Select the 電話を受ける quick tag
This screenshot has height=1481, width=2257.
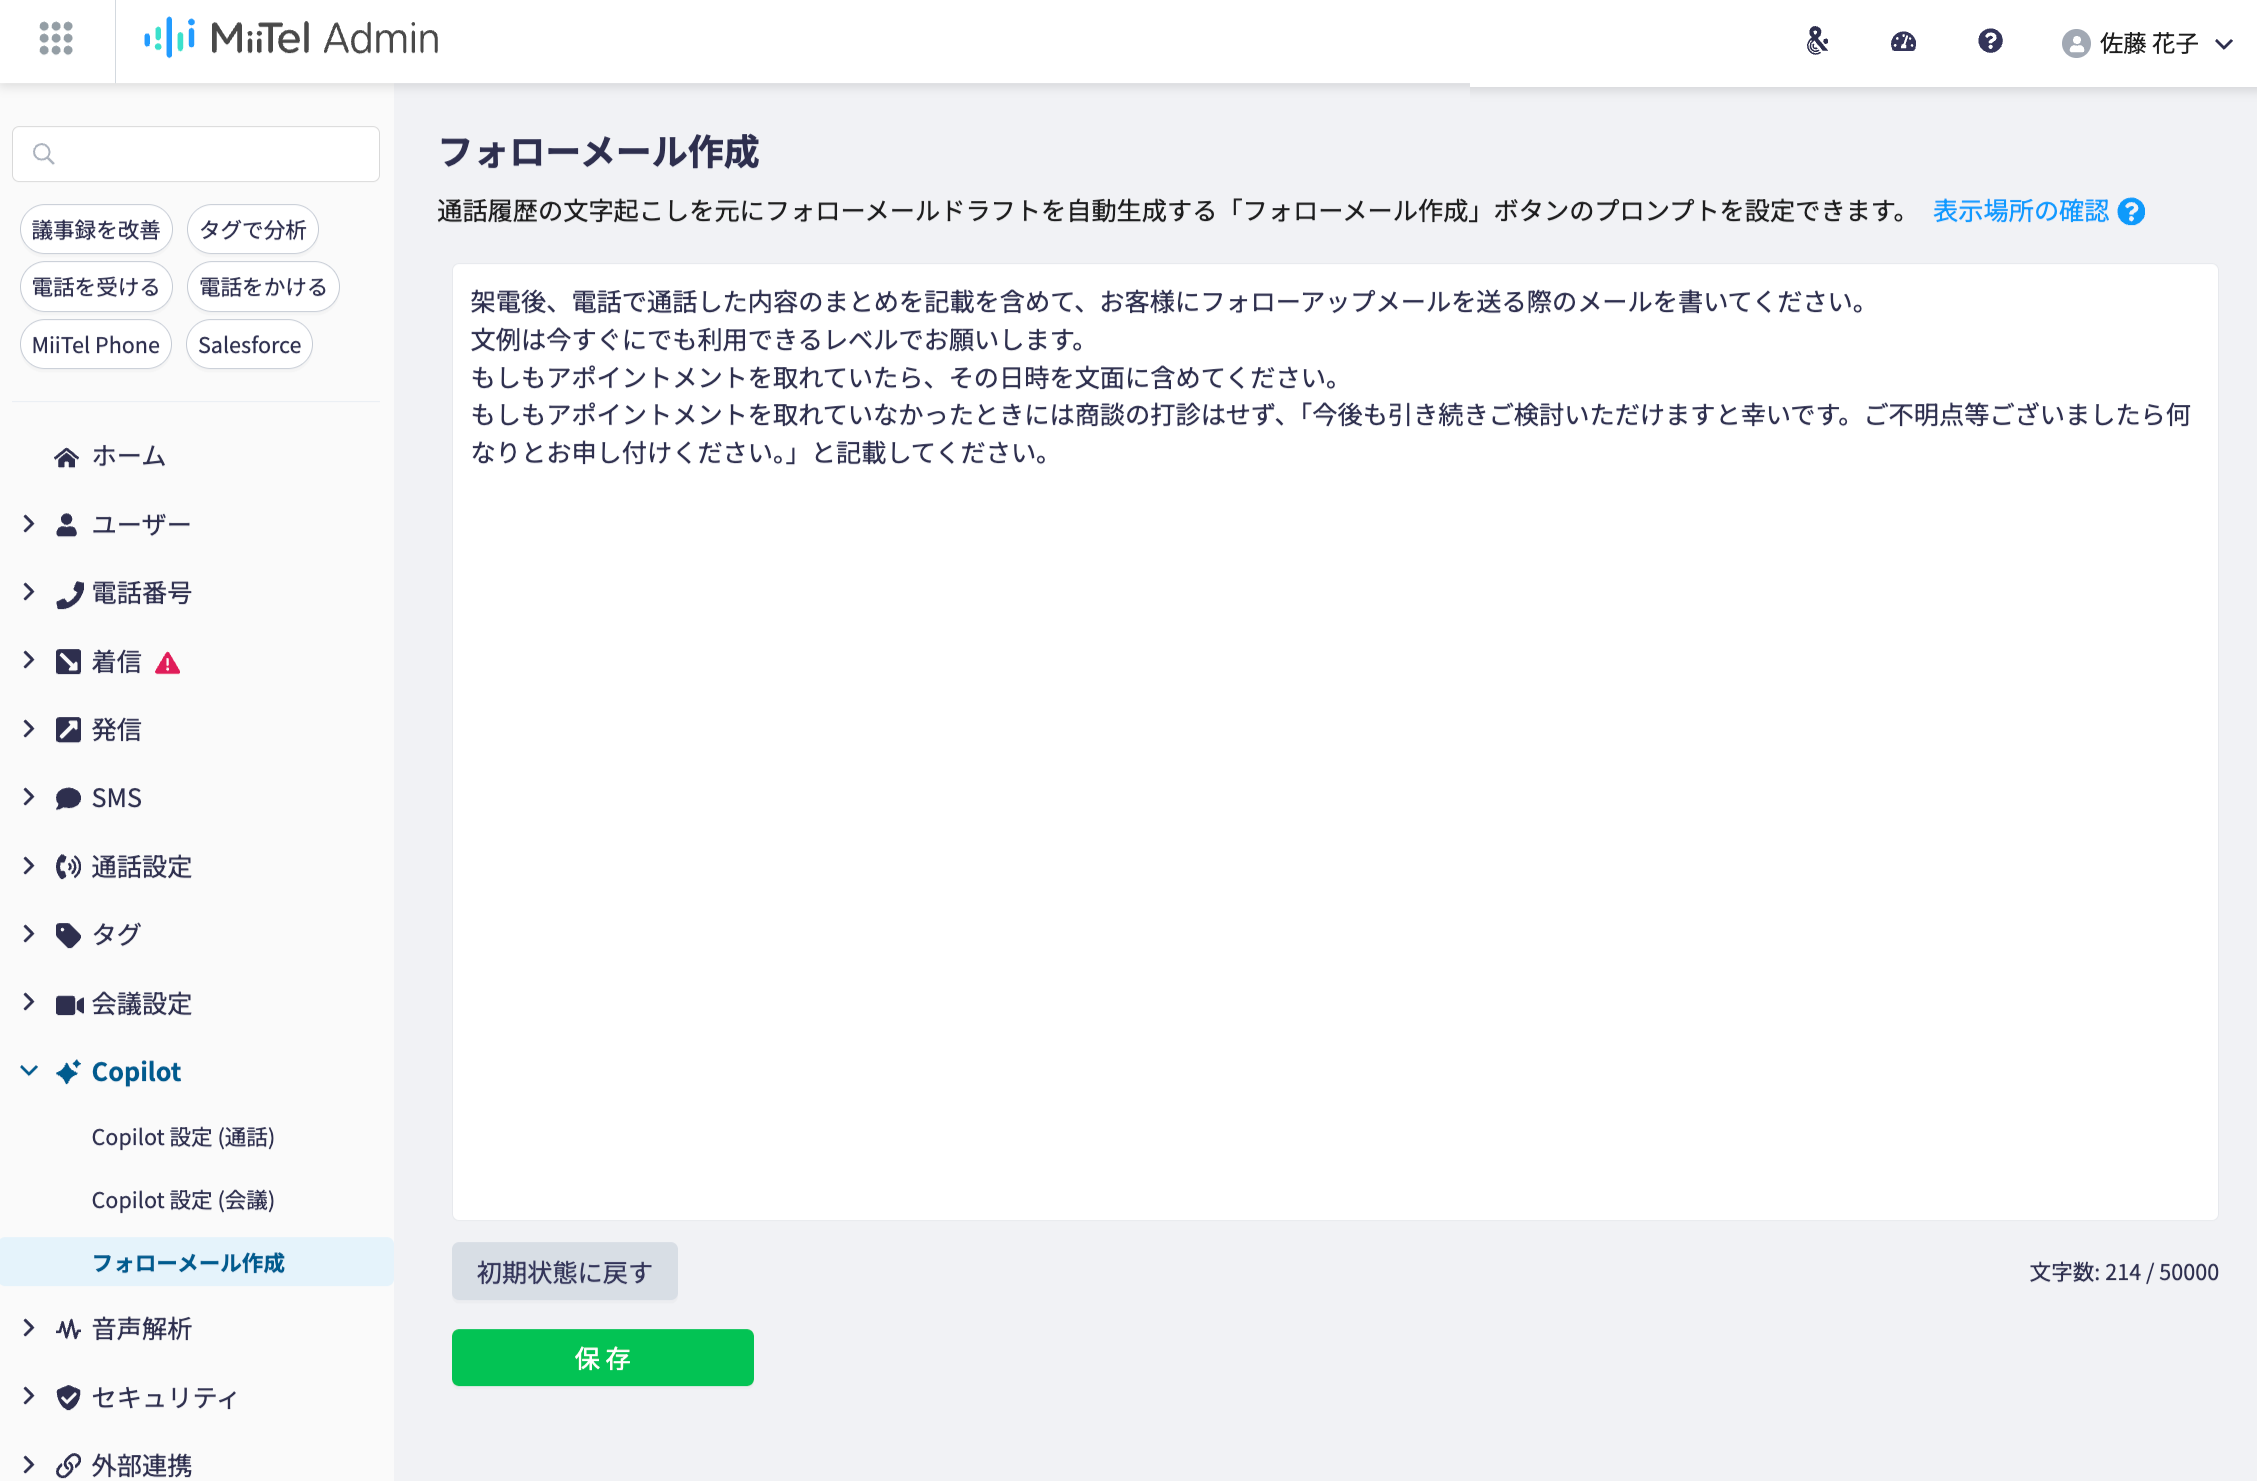(x=96, y=287)
